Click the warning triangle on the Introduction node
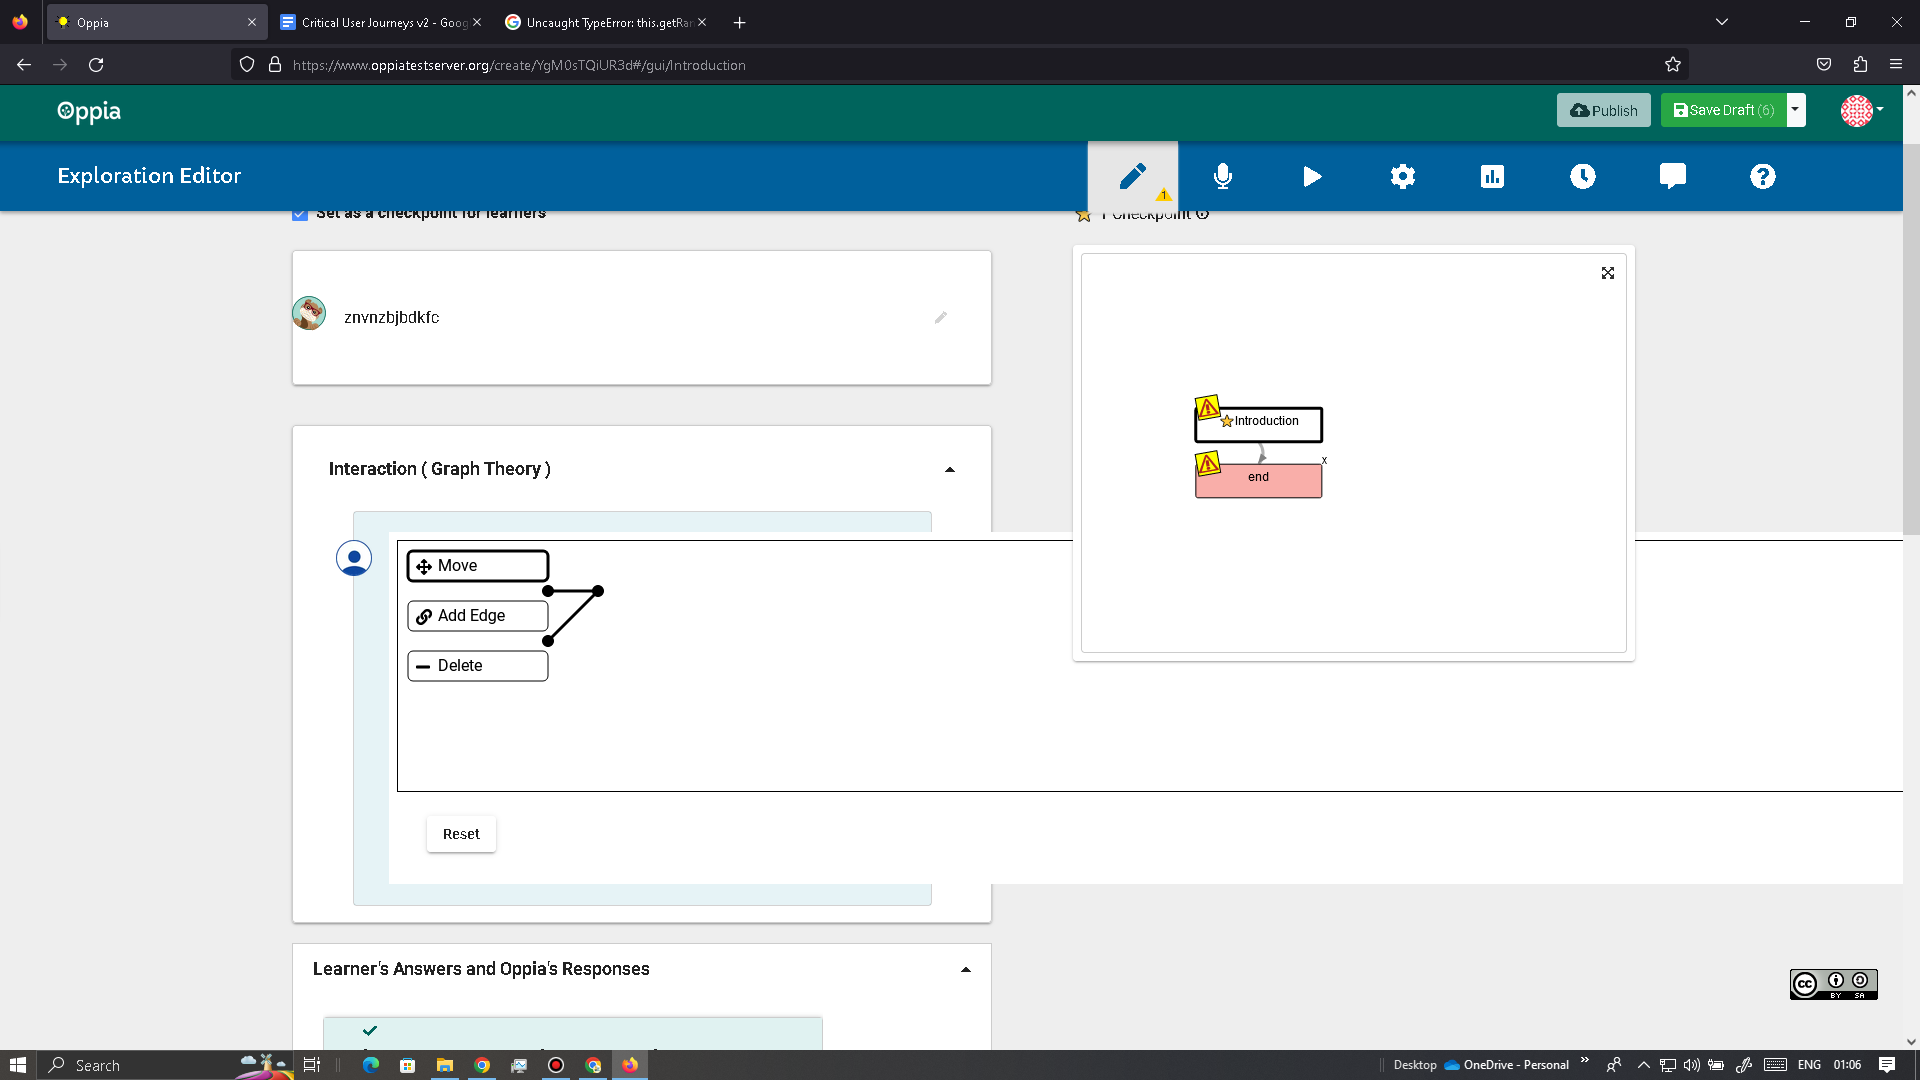Viewport: 1920px width, 1080px height. click(1209, 406)
